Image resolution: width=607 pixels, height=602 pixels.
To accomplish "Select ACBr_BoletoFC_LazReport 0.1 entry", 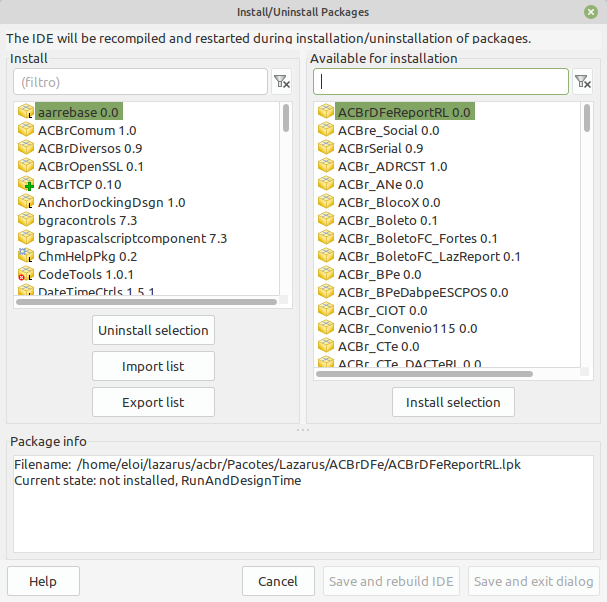I will coord(429,256).
